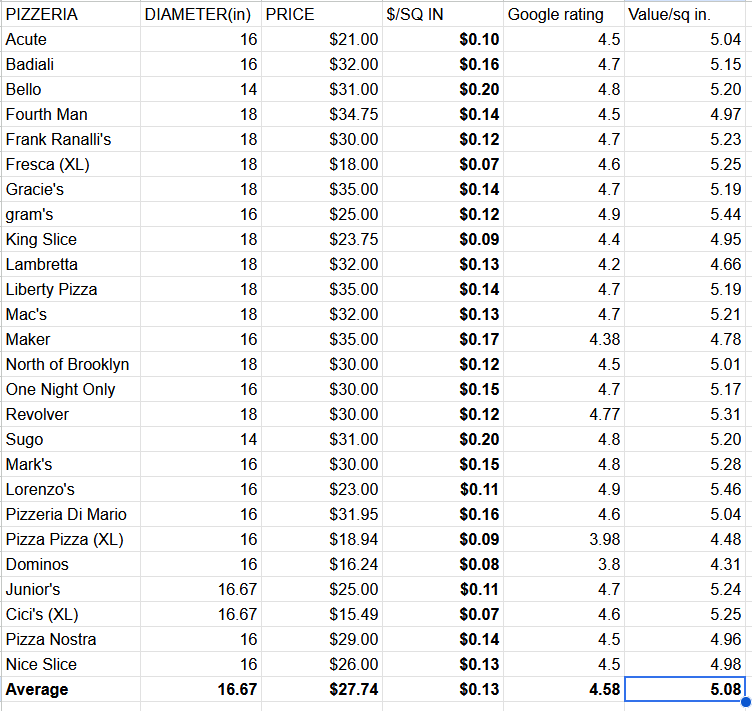Click the PIZZERIA column header cell
This screenshot has width=752, height=711.
pyautogui.click(x=70, y=15)
